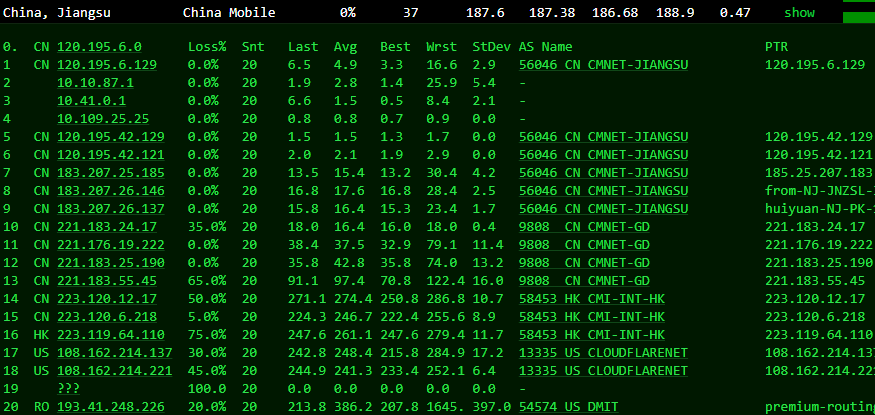Open hop 9 AS link 56046 CN CMNET-JIANGSU

click(603, 209)
